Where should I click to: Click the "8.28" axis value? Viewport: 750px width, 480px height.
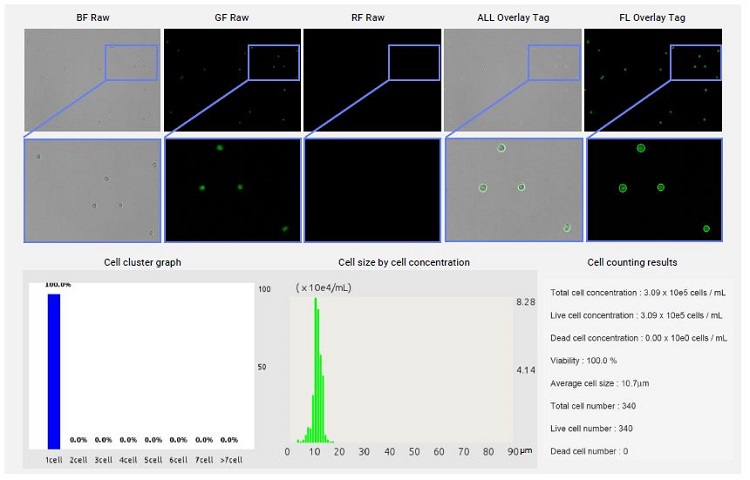pos(526,302)
